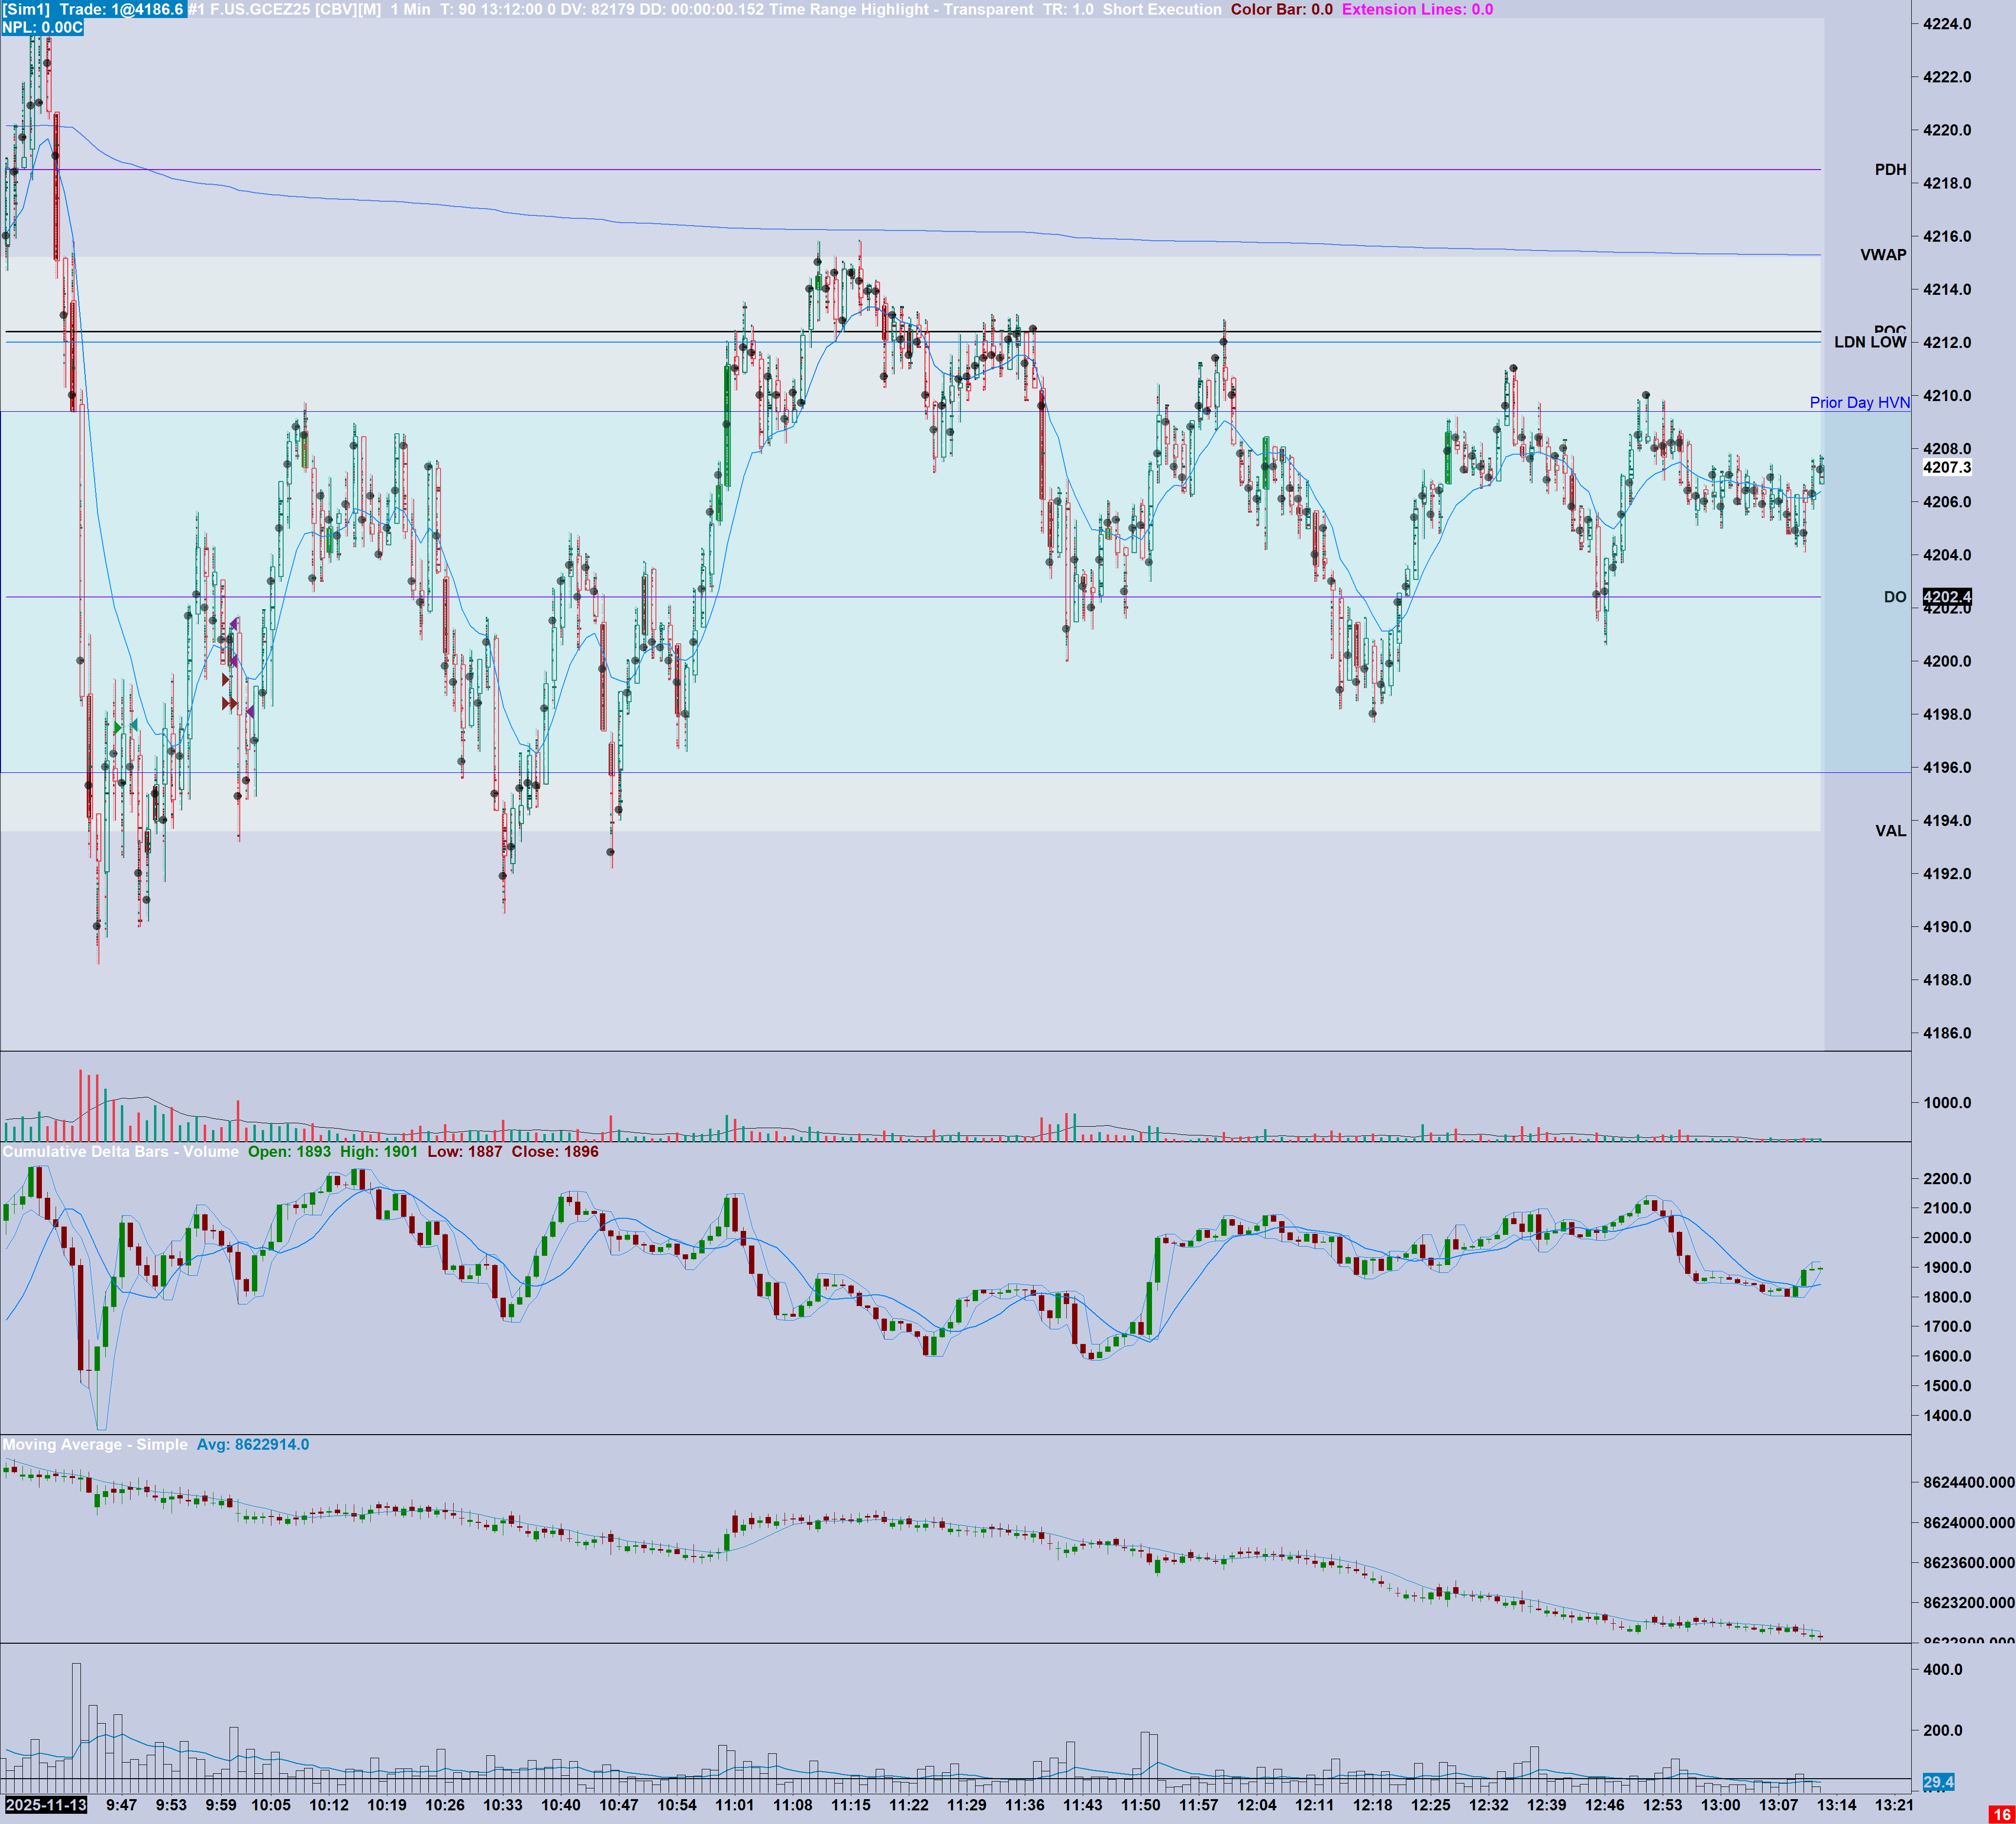The height and width of the screenshot is (1824, 2016).
Task: Click the red 16 box in corner
Action: (x=2001, y=1814)
